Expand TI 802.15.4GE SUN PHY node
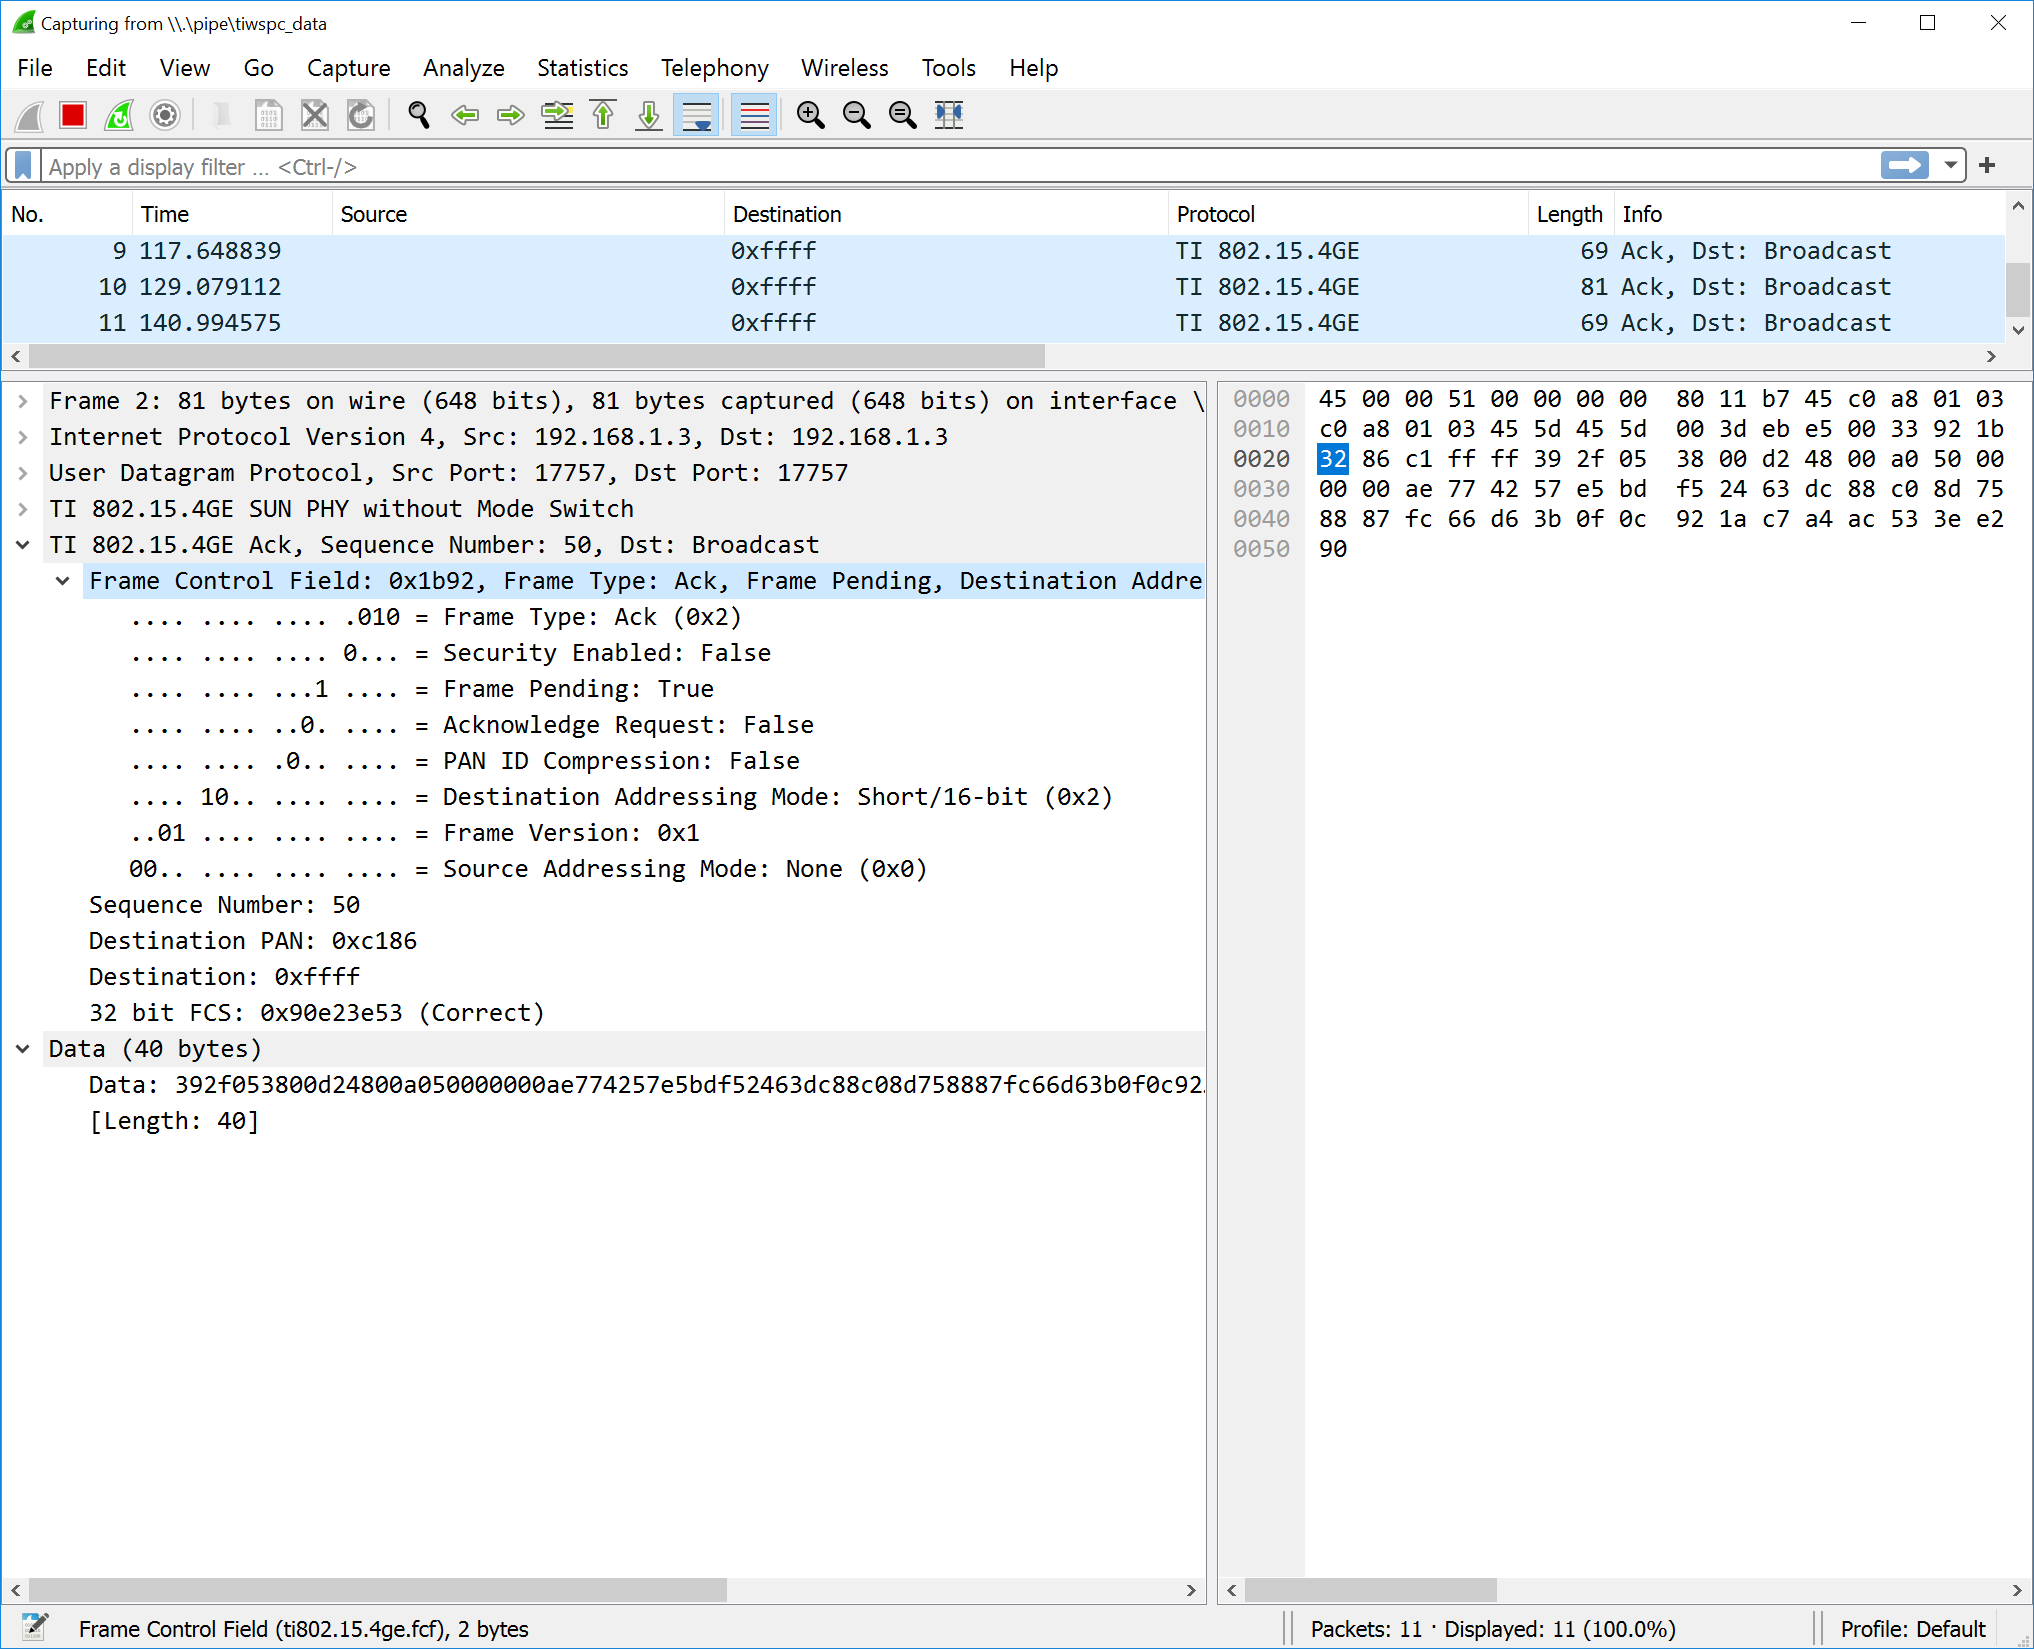The height and width of the screenshot is (1649, 2034). [x=22, y=509]
